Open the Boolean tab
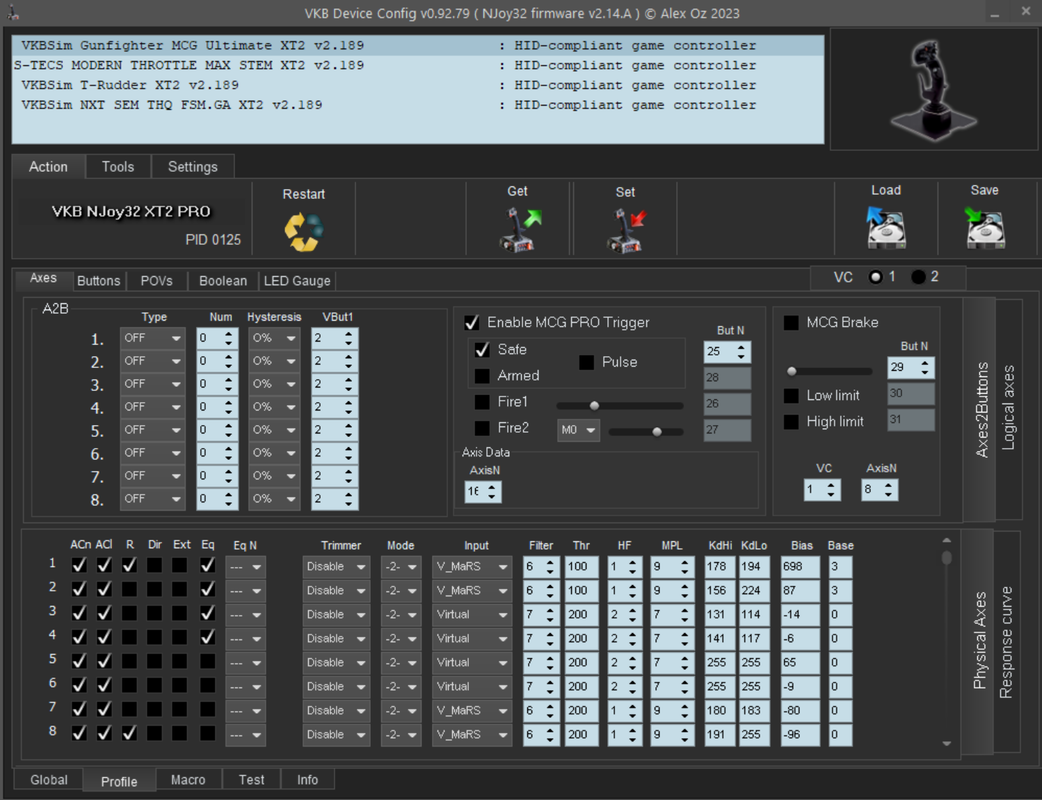Viewport: 1042px width, 800px height. (223, 281)
